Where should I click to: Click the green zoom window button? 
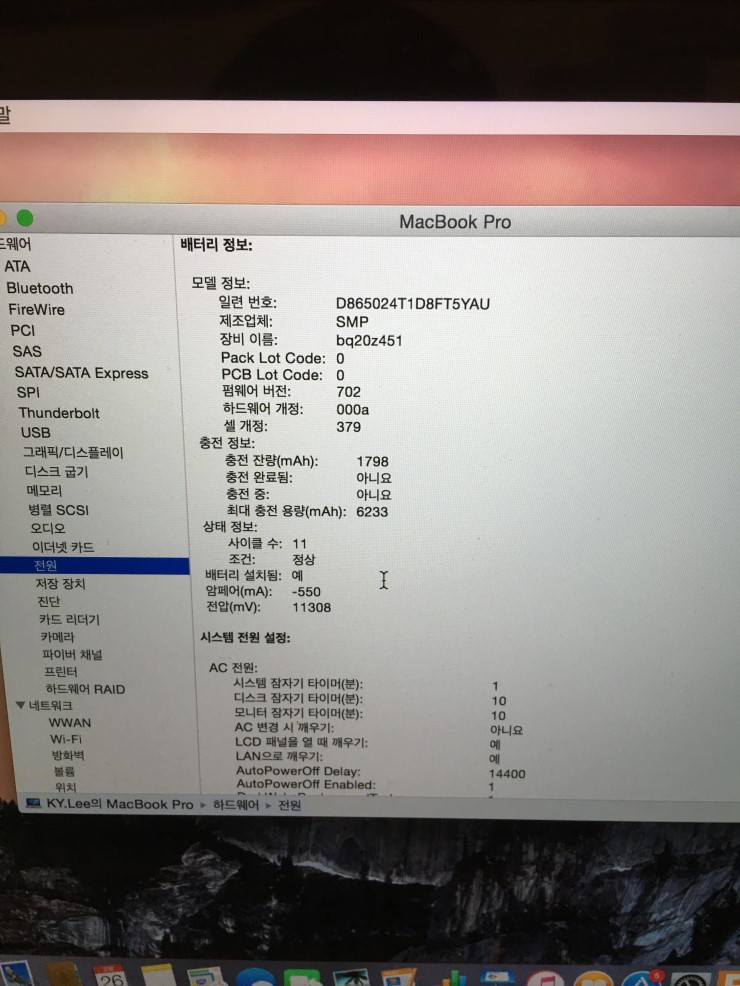tap(25, 218)
